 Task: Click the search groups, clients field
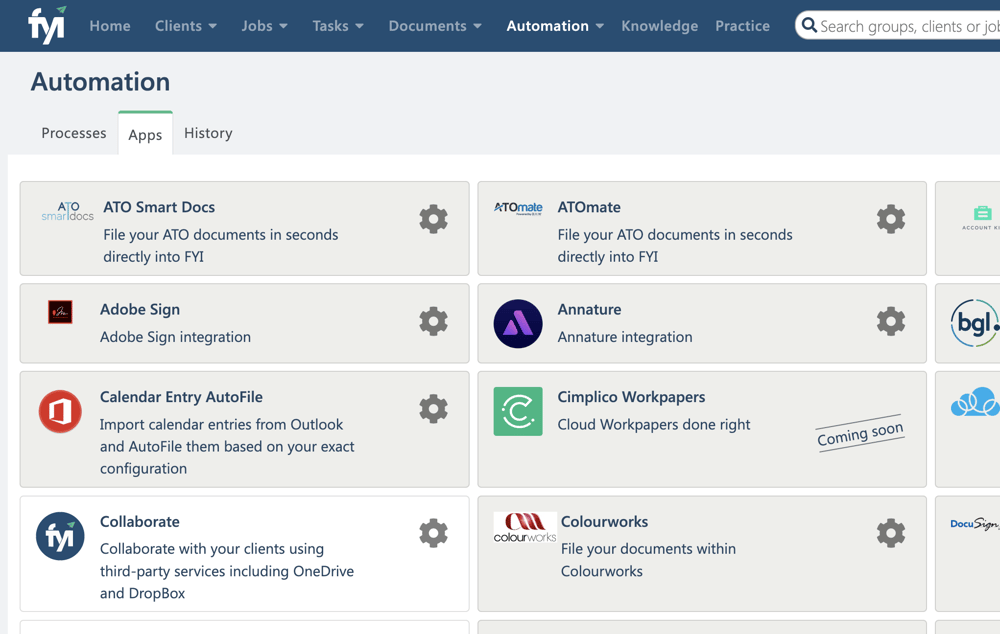click(x=905, y=26)
